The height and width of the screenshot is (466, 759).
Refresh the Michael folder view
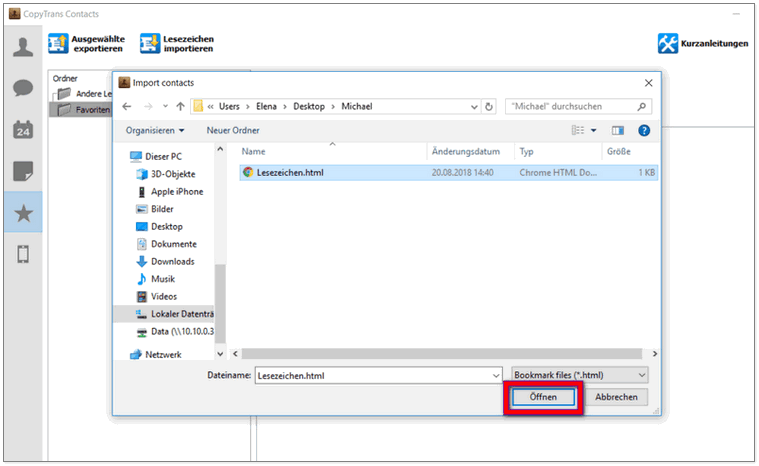(489, 107)
